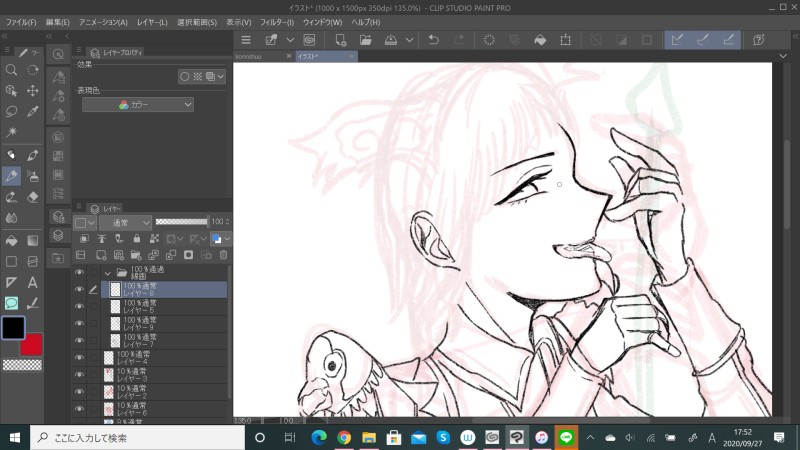
Task: Hide layer レイヤー 5 with eye icon
Action: tap(79, 306)
